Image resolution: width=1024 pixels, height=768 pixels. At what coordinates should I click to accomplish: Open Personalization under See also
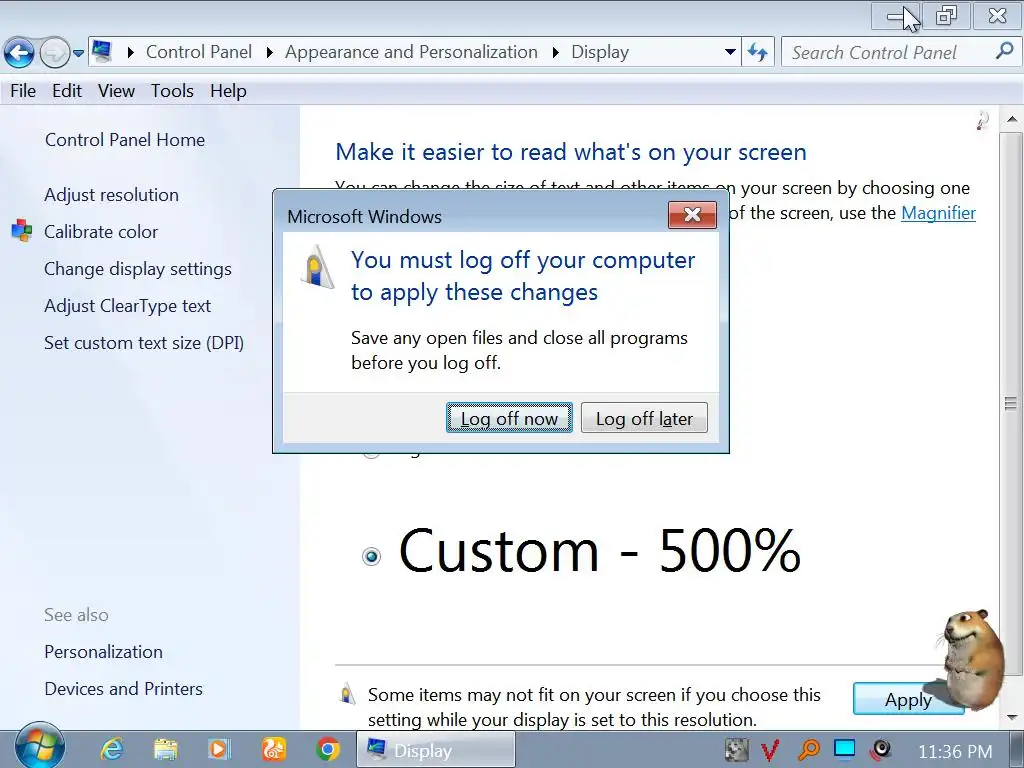click(103, 652)
